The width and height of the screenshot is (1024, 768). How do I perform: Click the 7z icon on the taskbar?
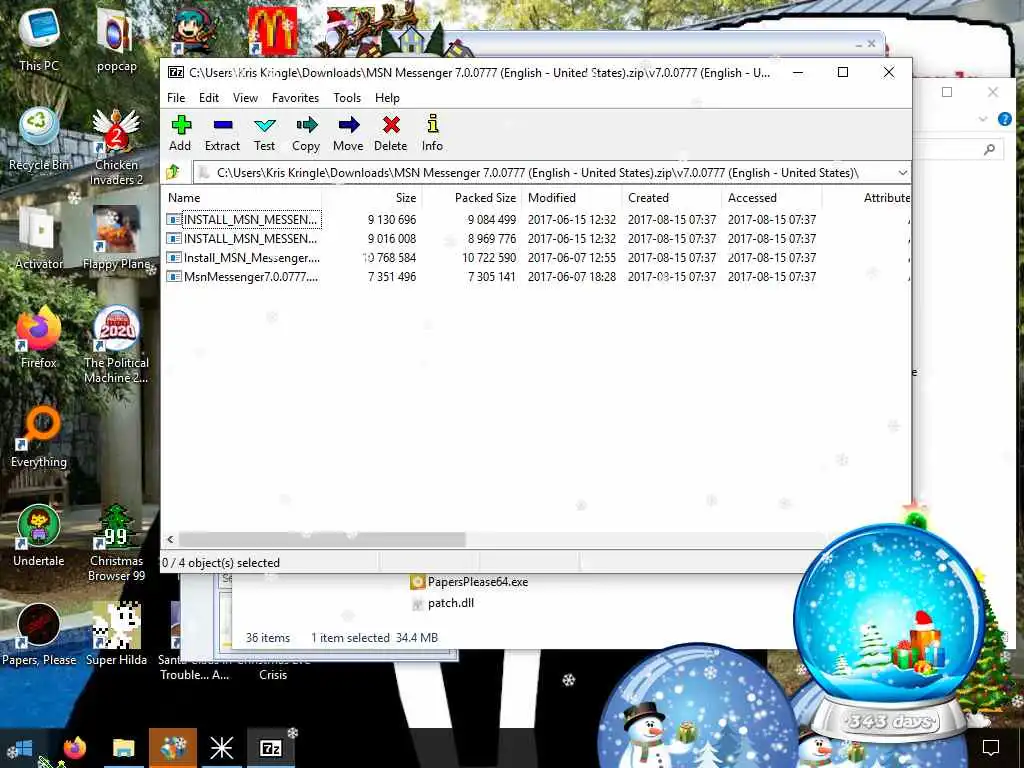pos(270,748)
